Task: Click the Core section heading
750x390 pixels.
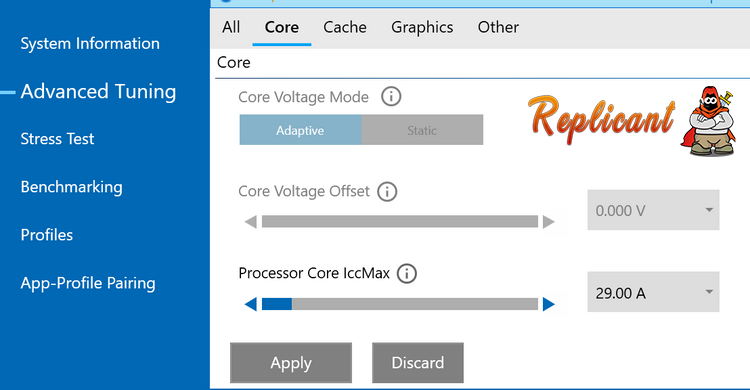Action: coord(233,63)
